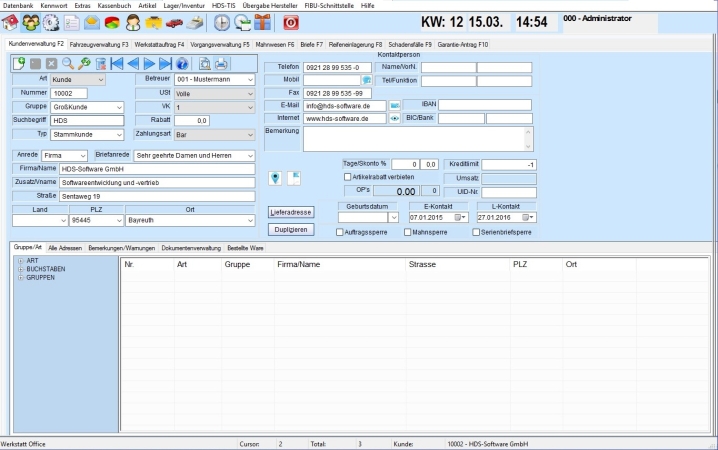Click the new customer record icon
Image resolution: width=718 pixels, height=450 pixels.
[19, 63]
